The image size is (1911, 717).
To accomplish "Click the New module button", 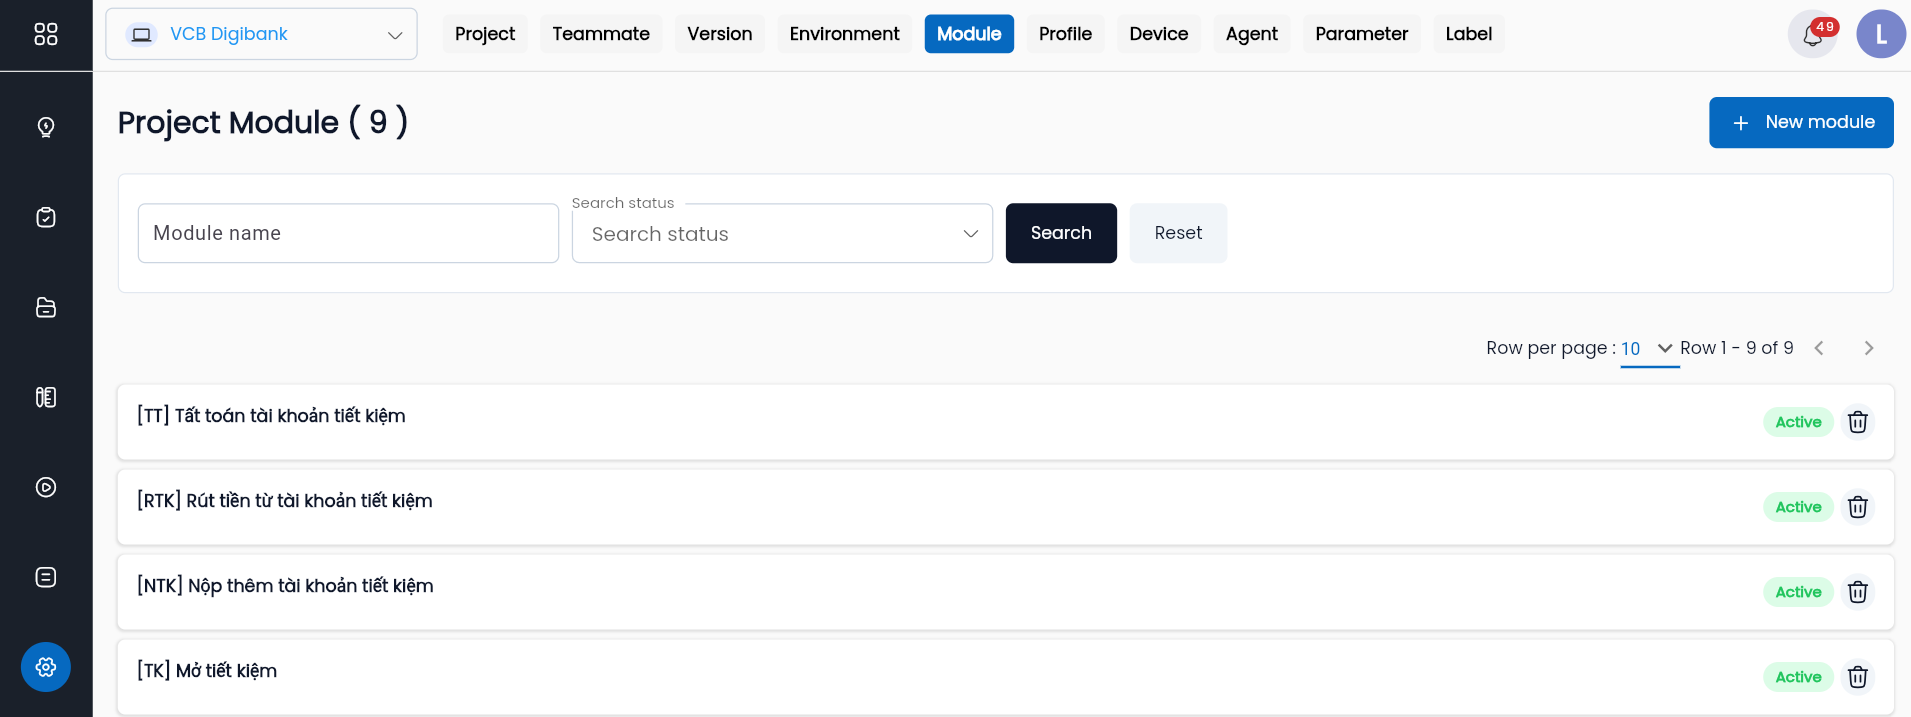I will pos(1801,122).
